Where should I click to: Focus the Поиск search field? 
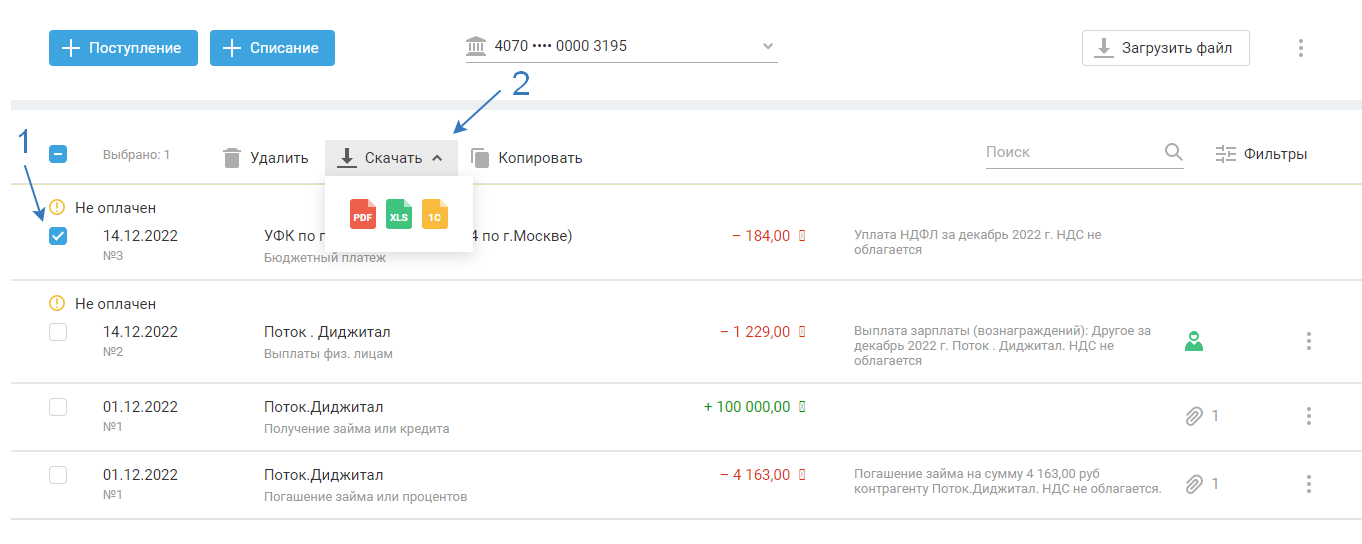coord(1070,153)
